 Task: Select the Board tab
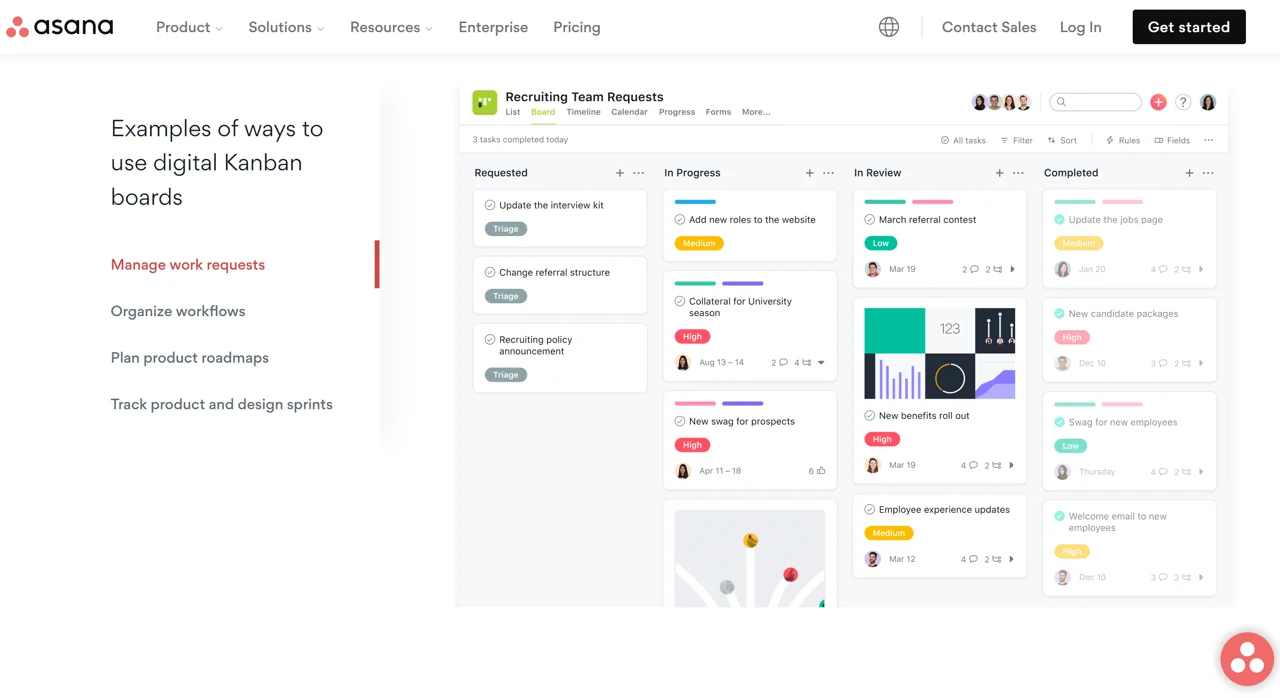point(543,112)
